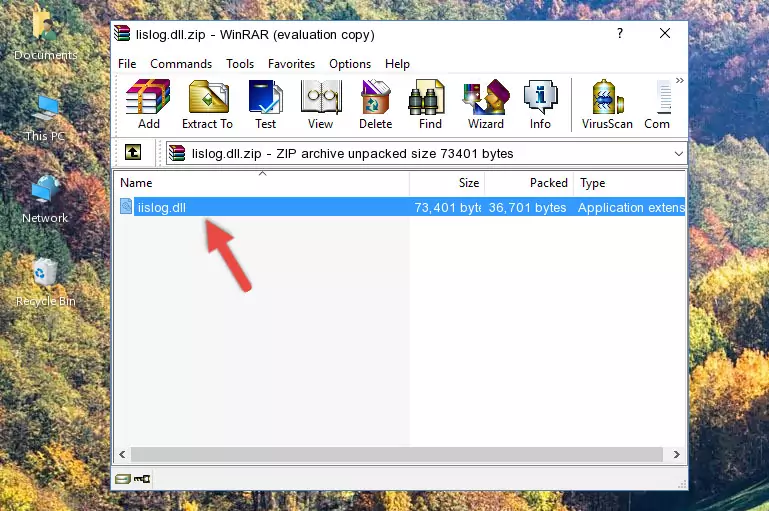This screenshot has height=511, width=769.
Task: Click the horizontal scrollbar track
Action: [397, 454]
